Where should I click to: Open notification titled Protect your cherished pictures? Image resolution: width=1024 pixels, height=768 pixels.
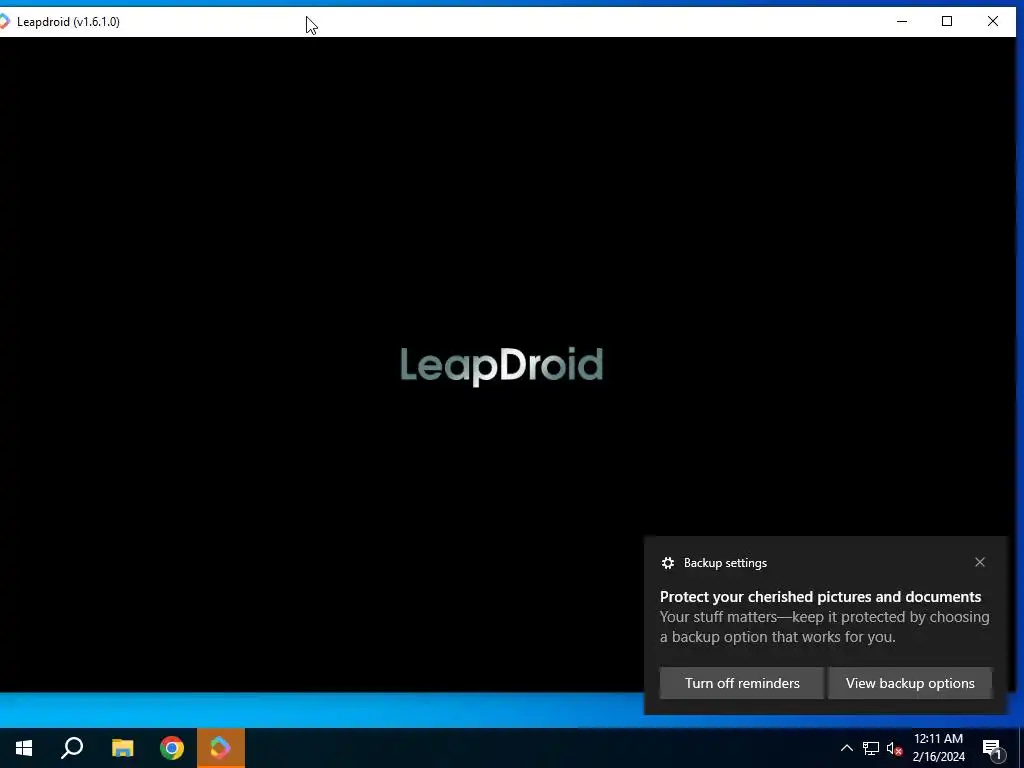tap(820, 597)
